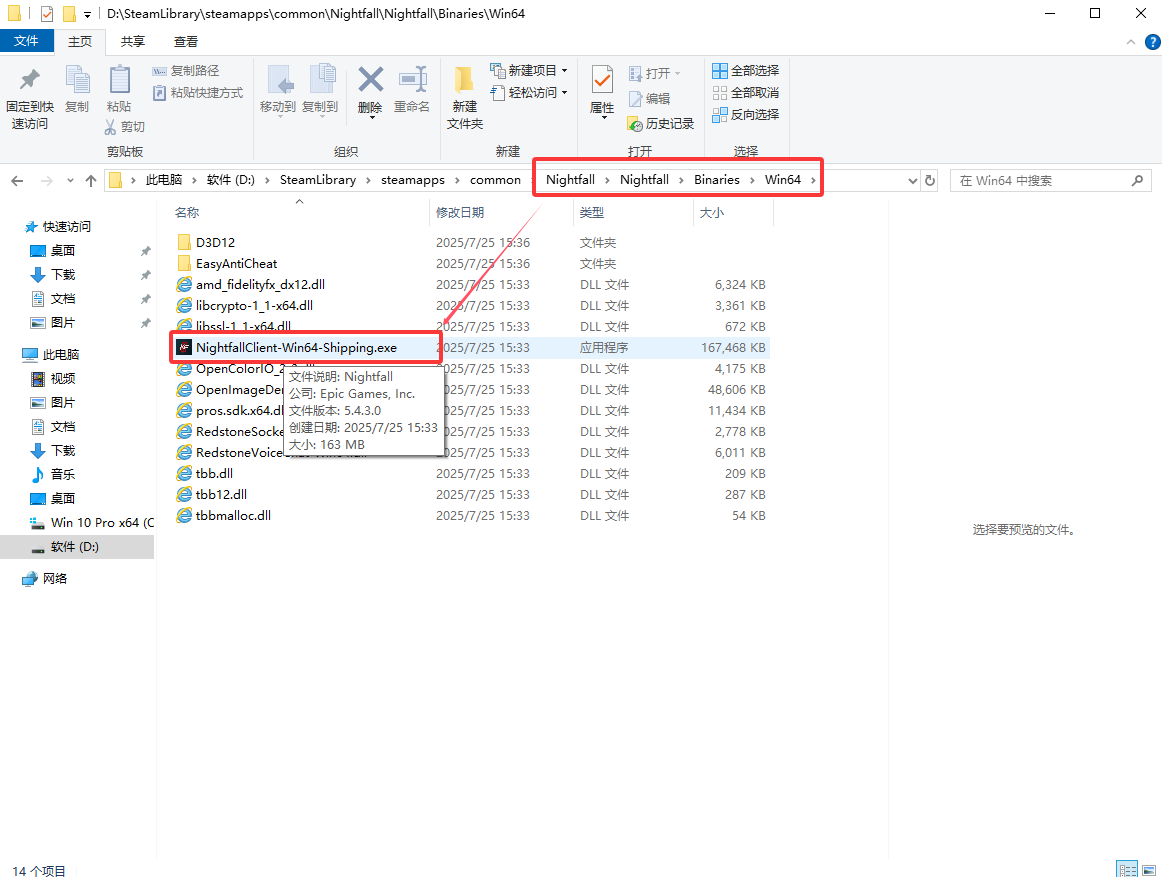Select libcrypto-1_1-x64.dll file
The height and width of the screenshot is (877, 1162).
(254, 305)
